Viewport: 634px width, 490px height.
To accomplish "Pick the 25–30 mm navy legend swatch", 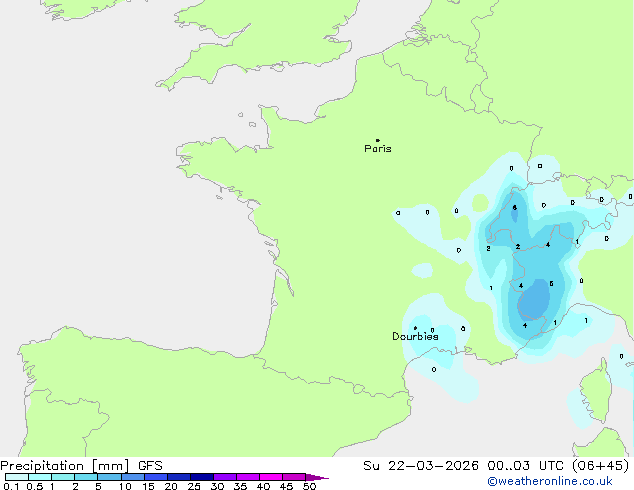I will click(x=202, y=477).
